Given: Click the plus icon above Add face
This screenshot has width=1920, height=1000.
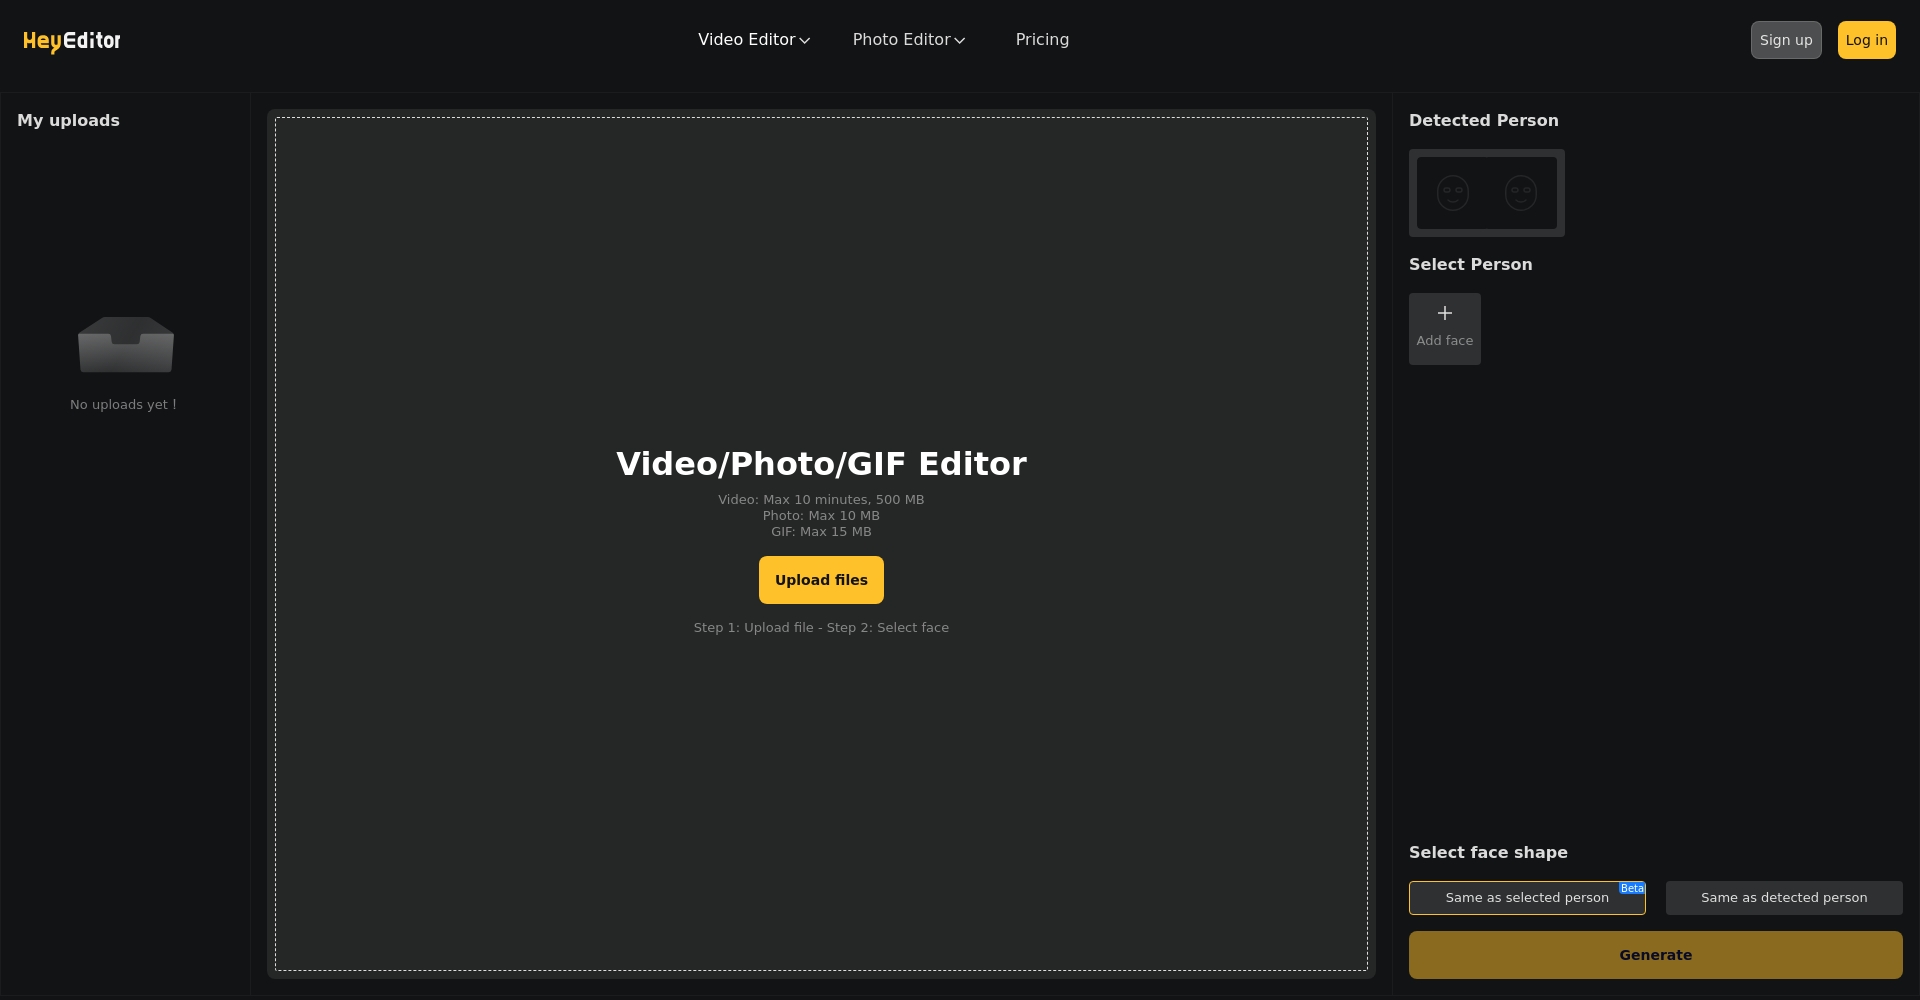Looking at the screenshot, I should coord(1444,313).
